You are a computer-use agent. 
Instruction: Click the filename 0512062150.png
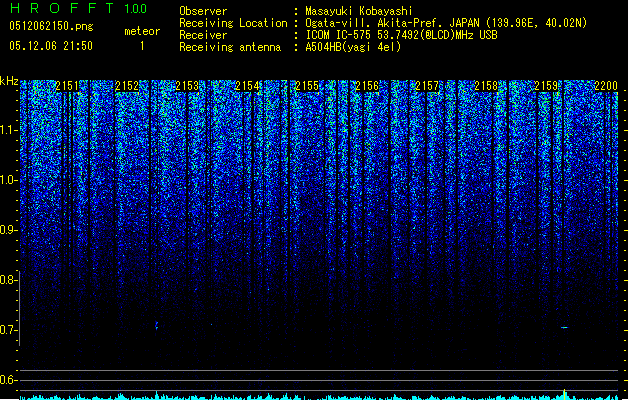click(51, 26)
